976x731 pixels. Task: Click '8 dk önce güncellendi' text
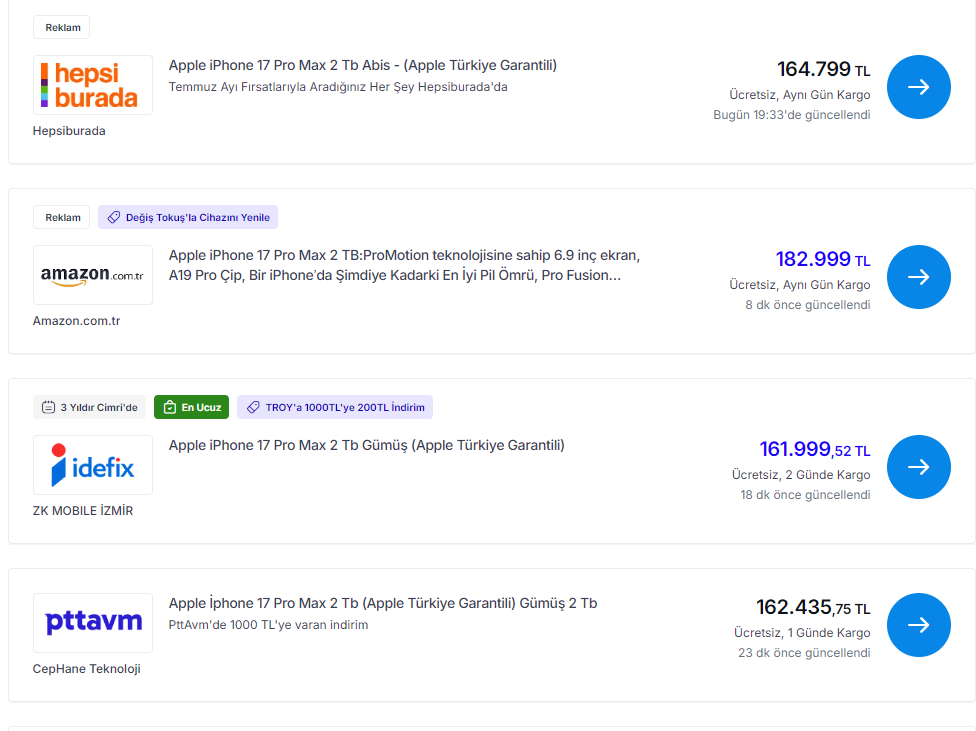coord(808,304)
